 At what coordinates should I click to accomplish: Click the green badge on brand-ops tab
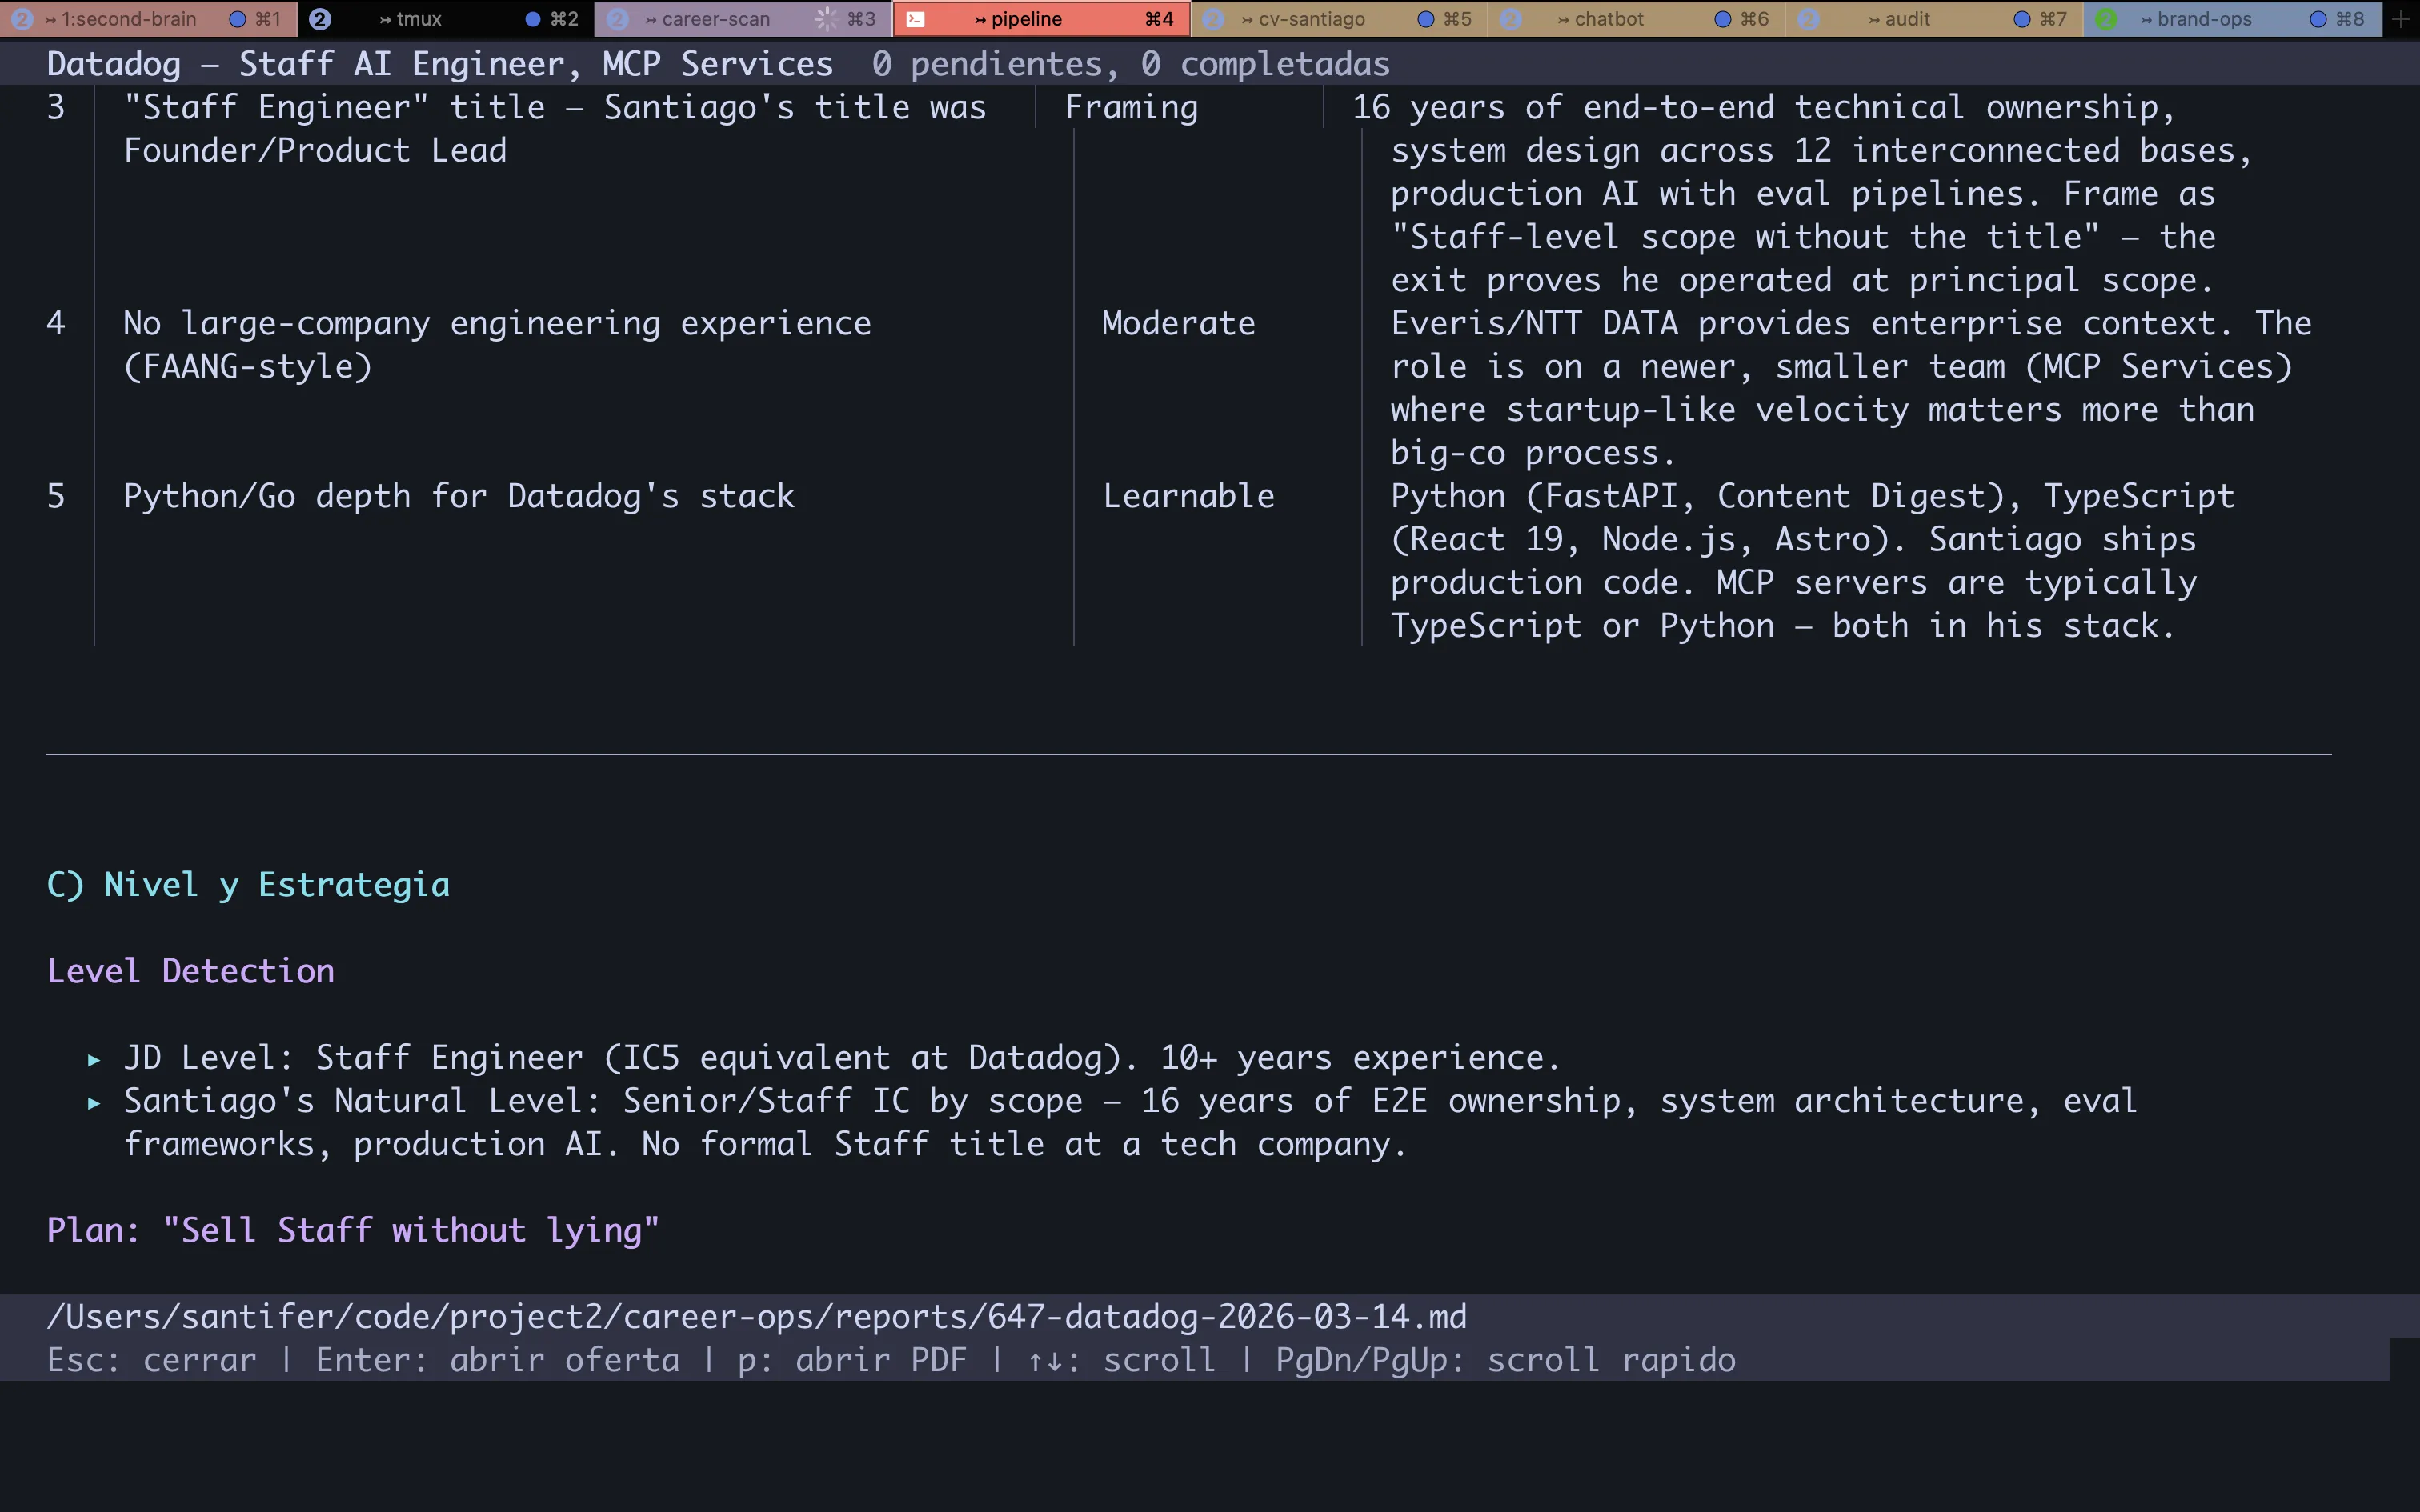coord(2106,19)
